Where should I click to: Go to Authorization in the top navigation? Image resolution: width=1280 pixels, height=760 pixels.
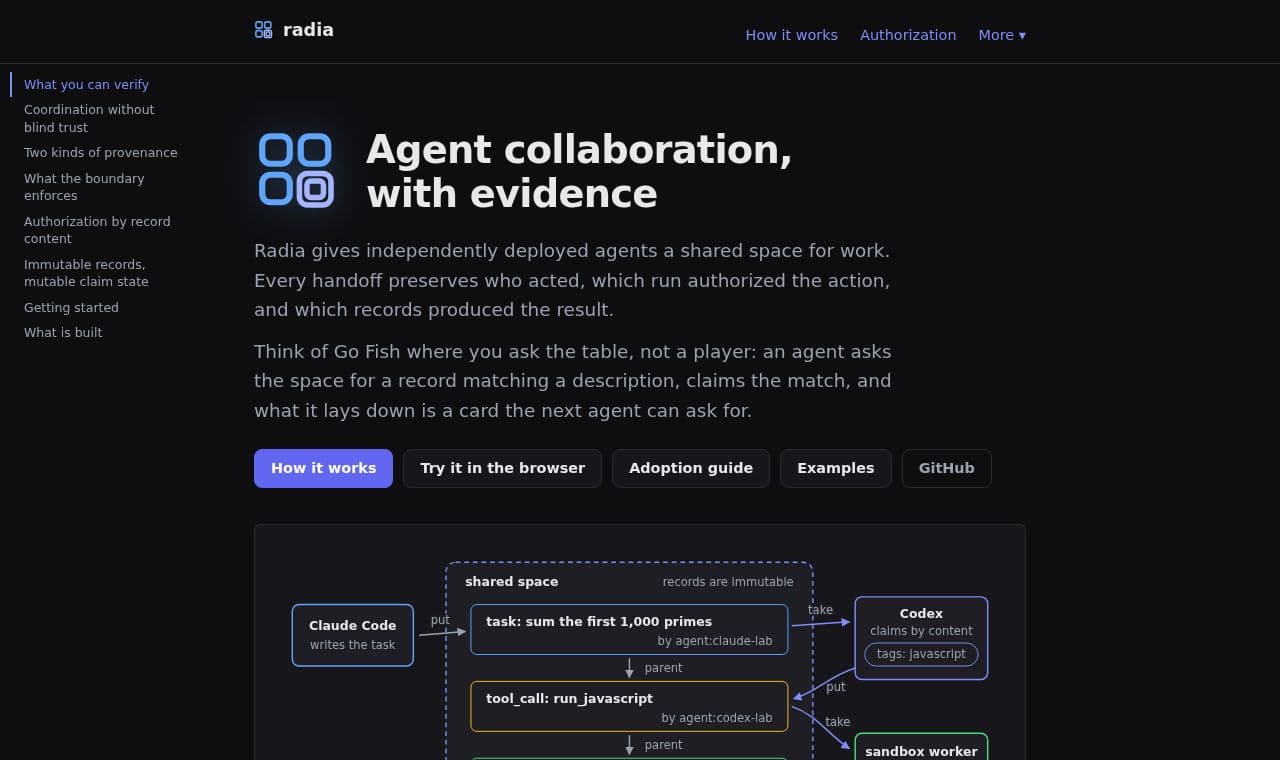[908, 35]
